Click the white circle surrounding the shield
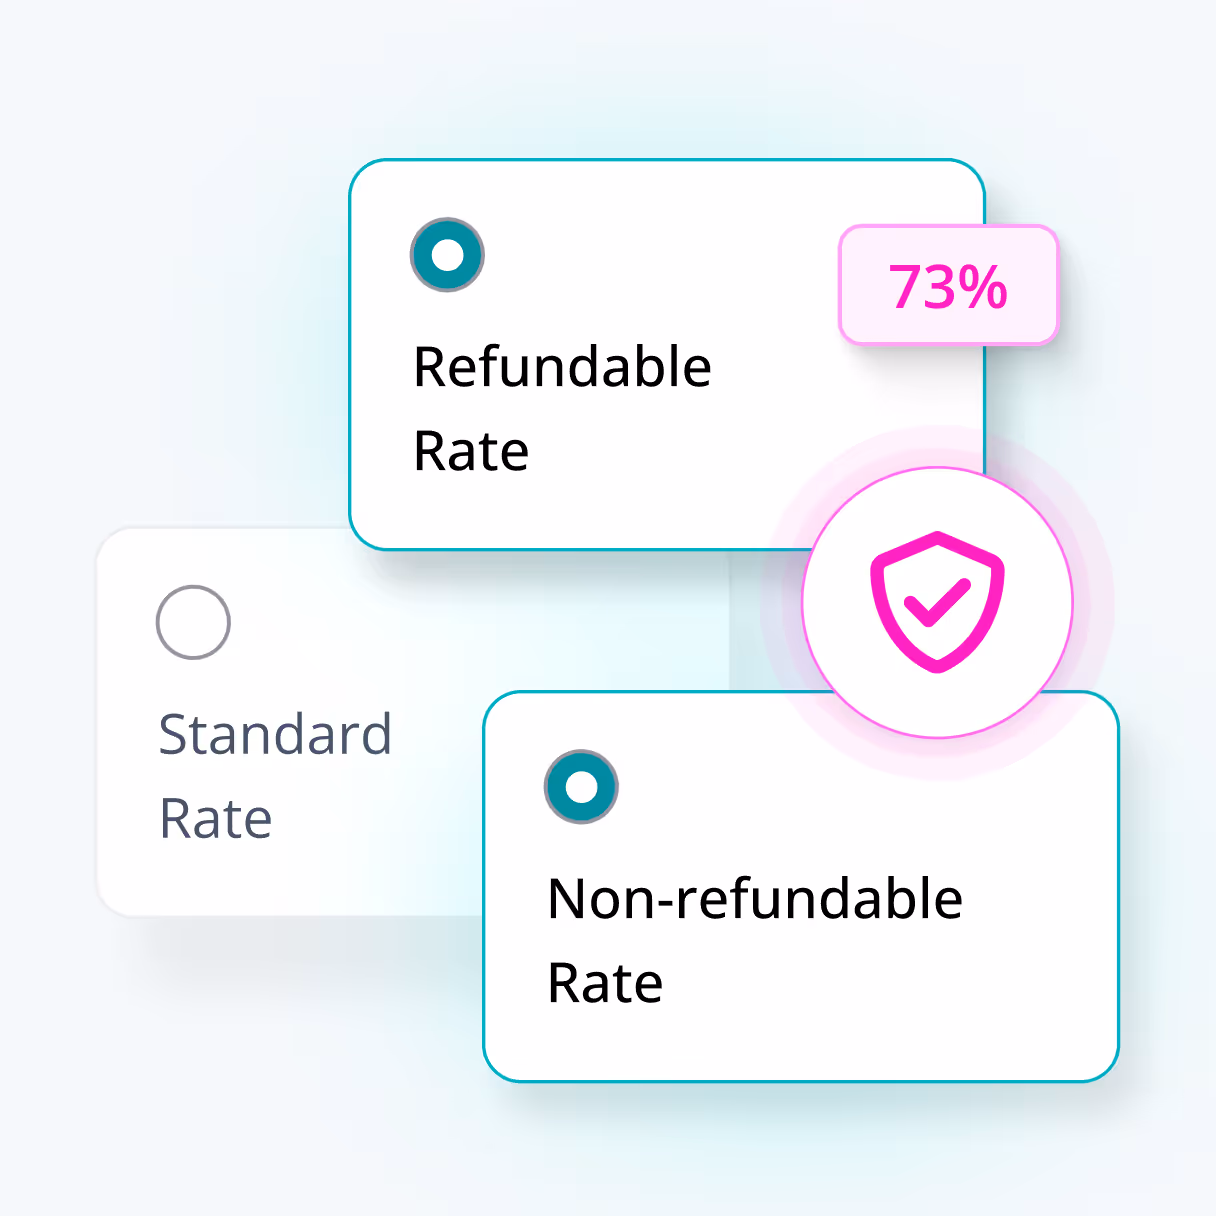The image size is (1216, 1216). (x=937, y=602)
